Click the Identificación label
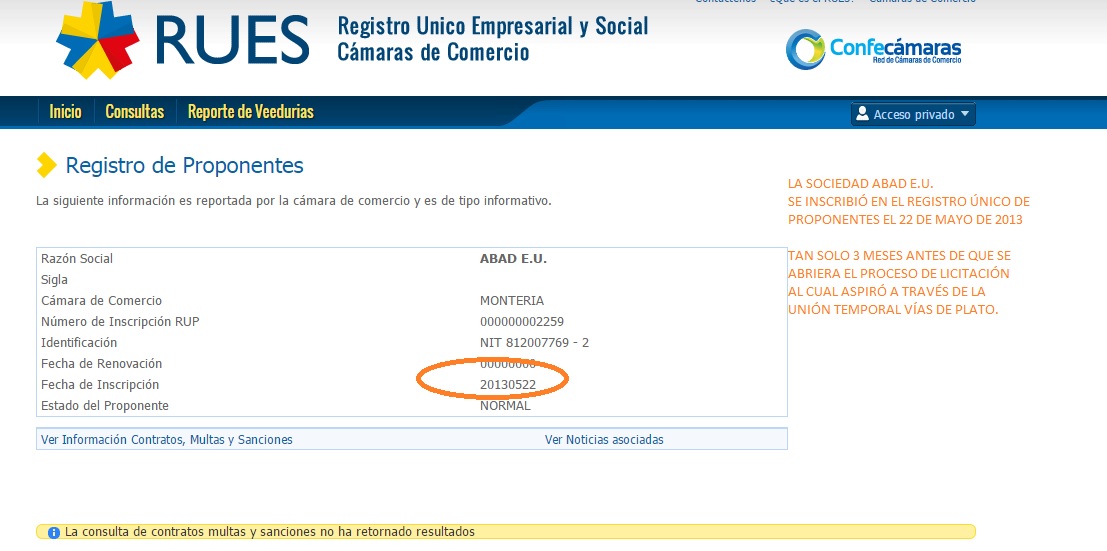The image size is (1107, 551). [x=79, y=343]
